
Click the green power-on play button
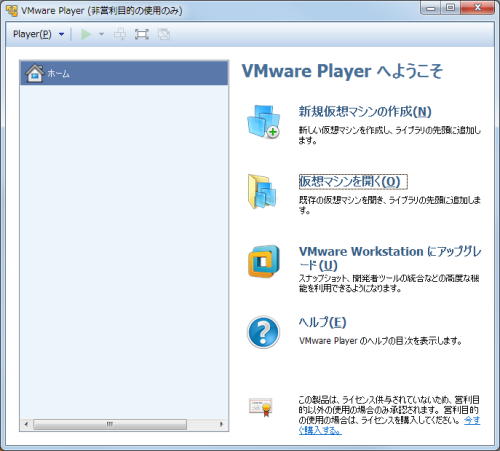click(x=86, y=34)
